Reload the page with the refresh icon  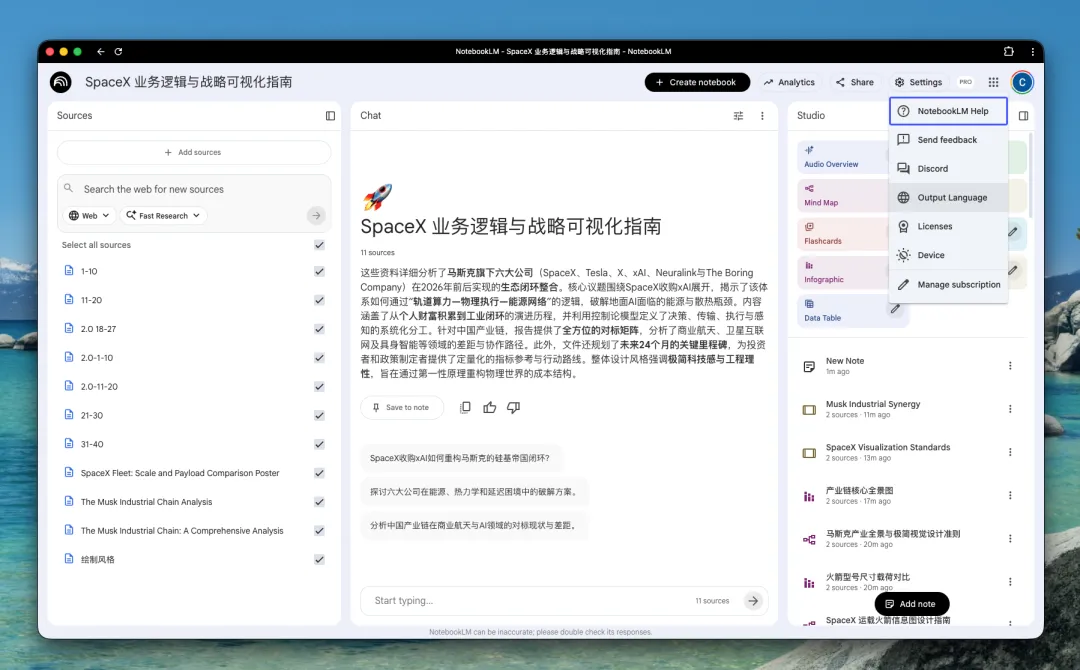pos(118,52)
